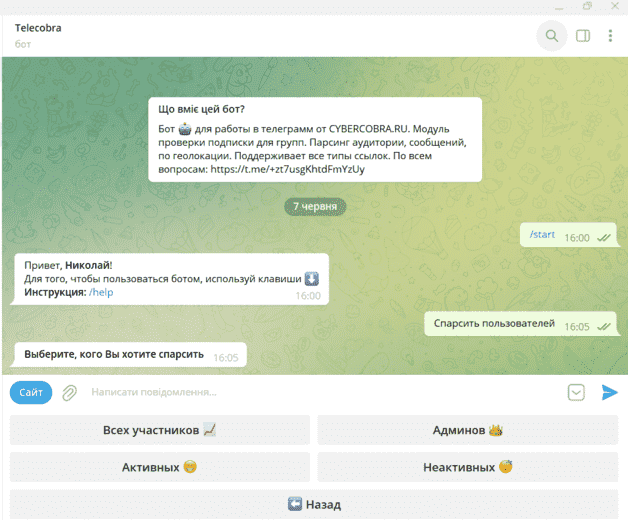Maximize the Telegram window

coord(587,6)
